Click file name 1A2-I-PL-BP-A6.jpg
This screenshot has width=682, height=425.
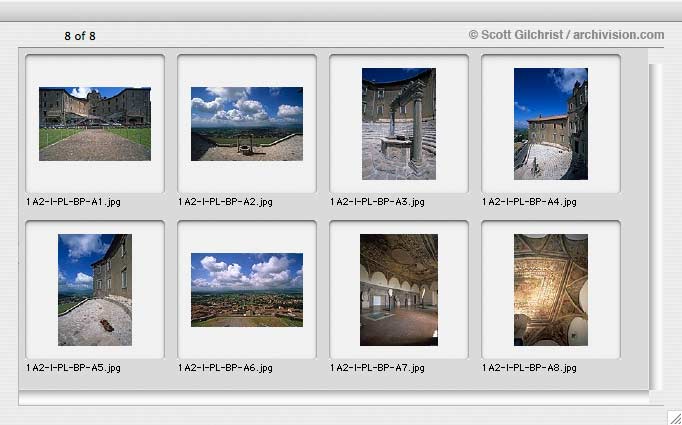point(225,368)
